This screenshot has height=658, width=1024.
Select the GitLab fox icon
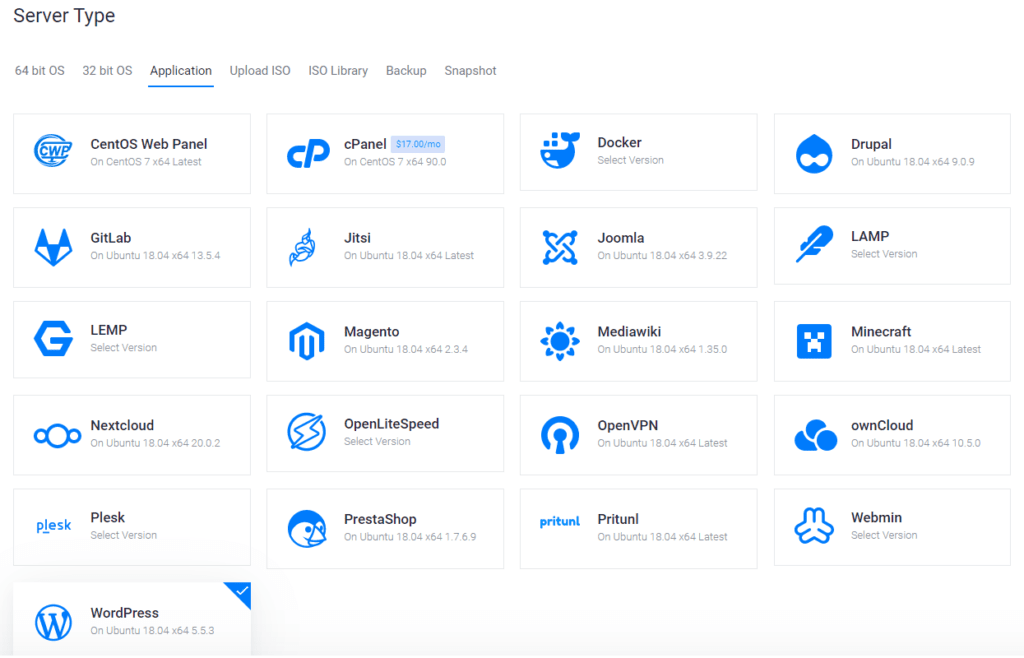tap(53, 246)
